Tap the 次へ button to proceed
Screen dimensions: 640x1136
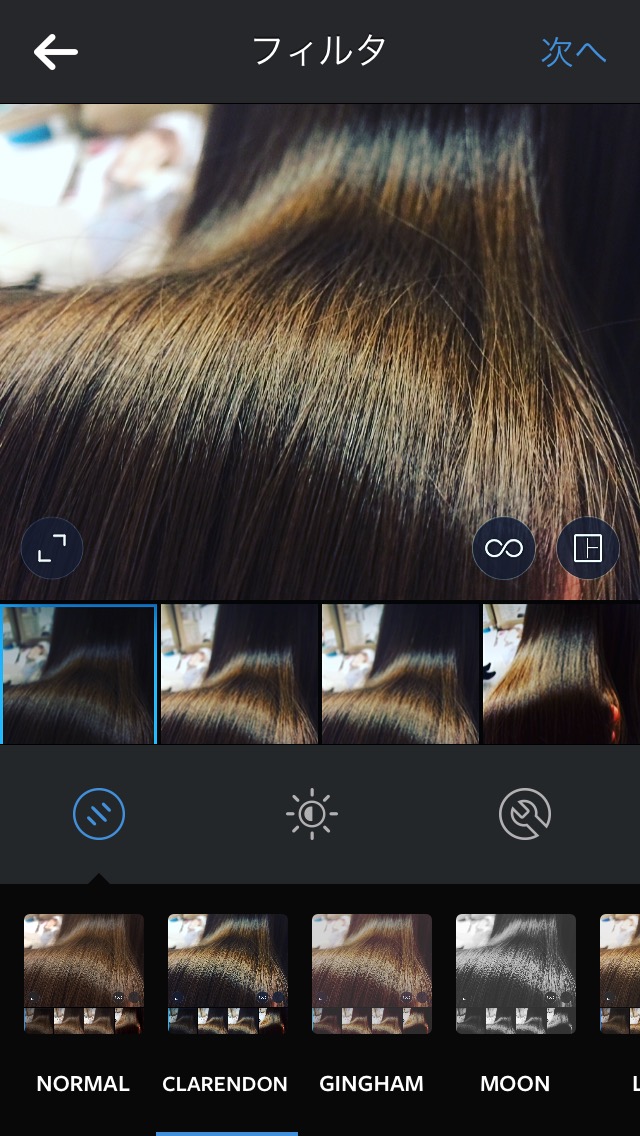tap(573, 52)
